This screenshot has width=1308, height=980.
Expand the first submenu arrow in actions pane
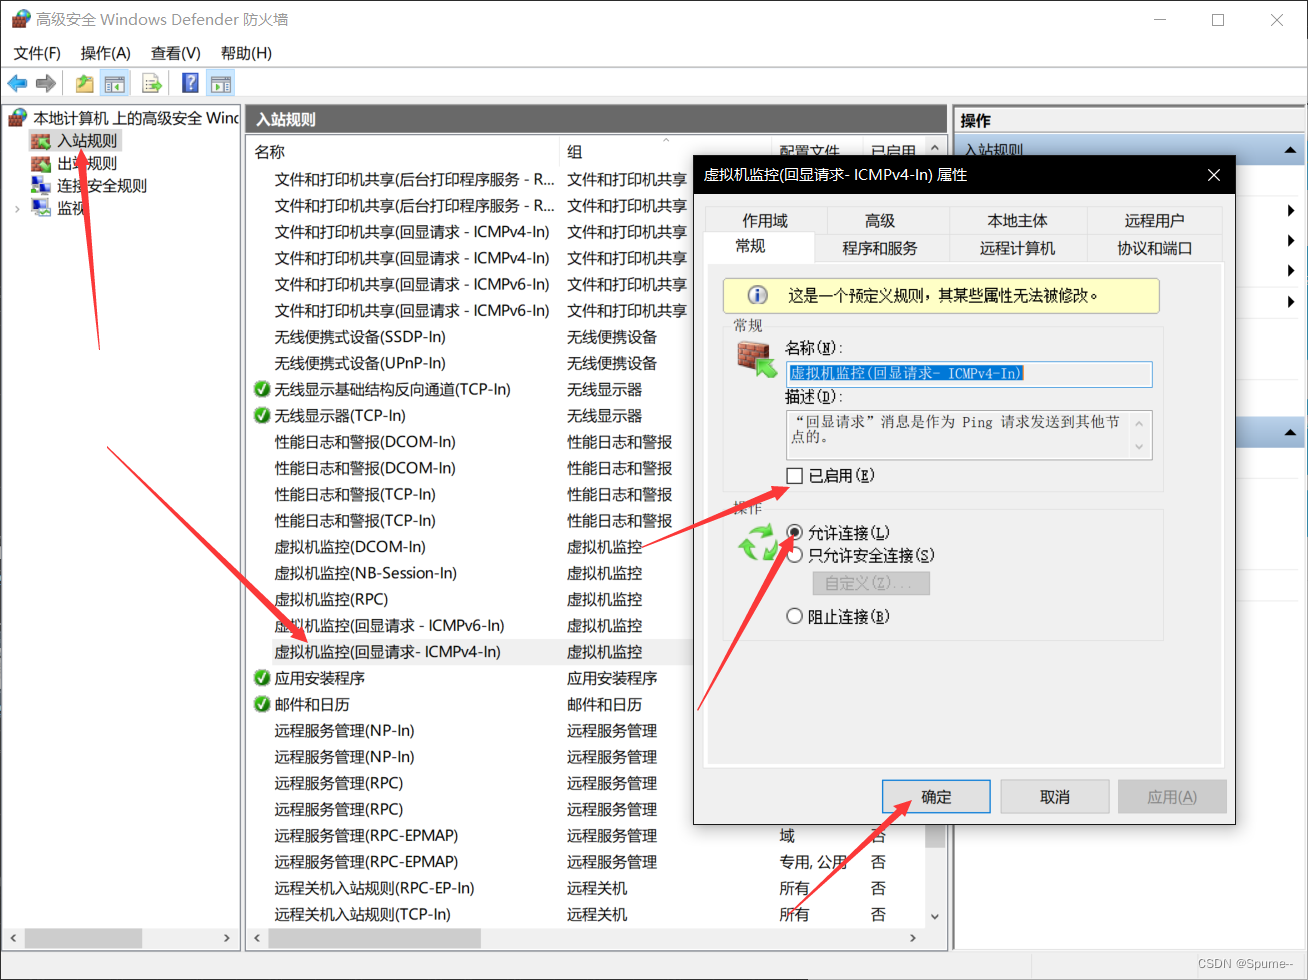point(1291,210)
